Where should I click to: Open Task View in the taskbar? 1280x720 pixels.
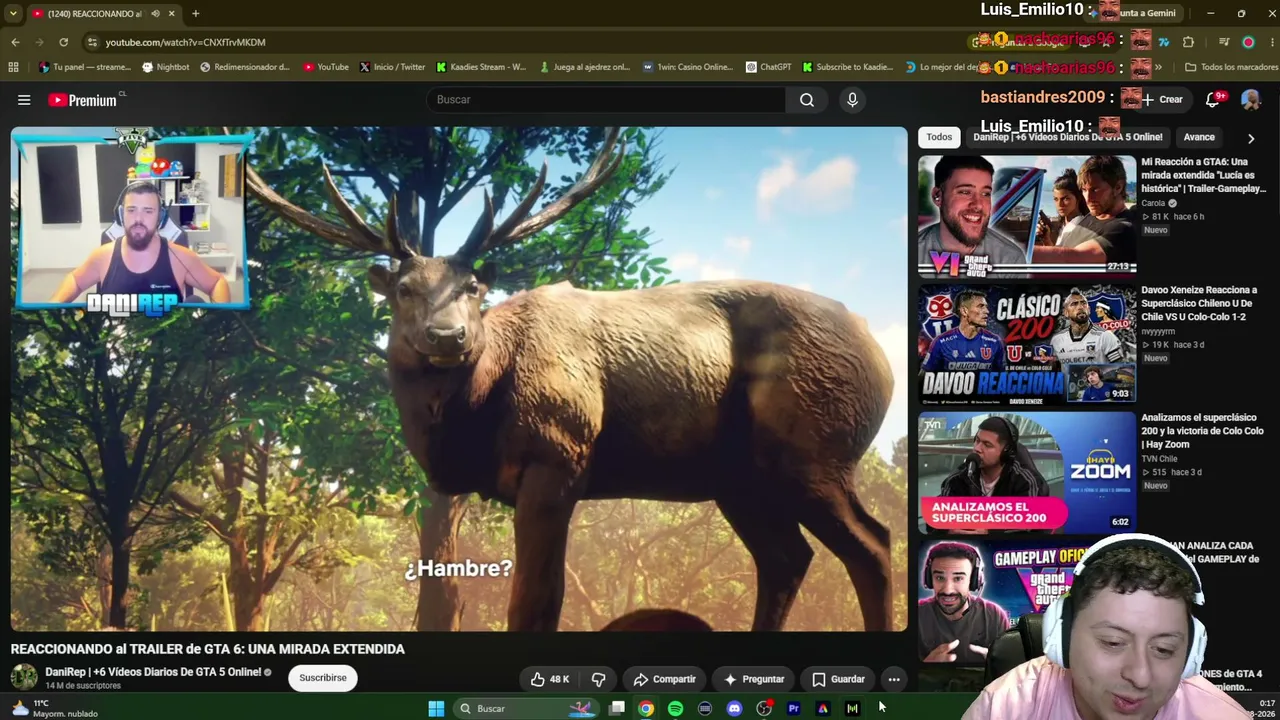(617, 708)
